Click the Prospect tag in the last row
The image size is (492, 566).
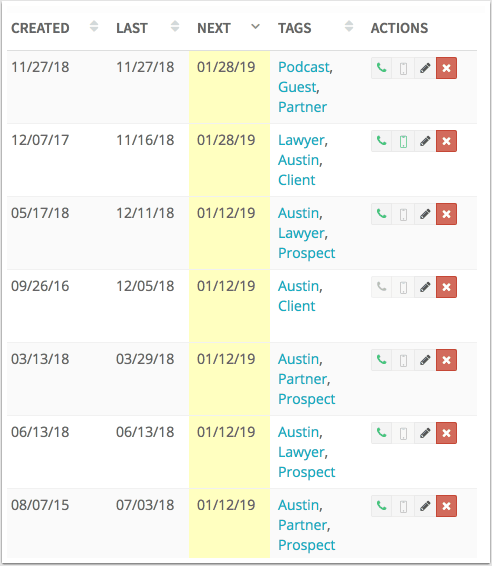(307, 545)
